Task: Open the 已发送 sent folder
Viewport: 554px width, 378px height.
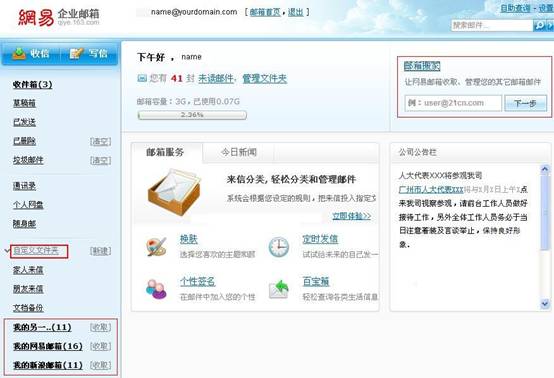Action: 24,122
